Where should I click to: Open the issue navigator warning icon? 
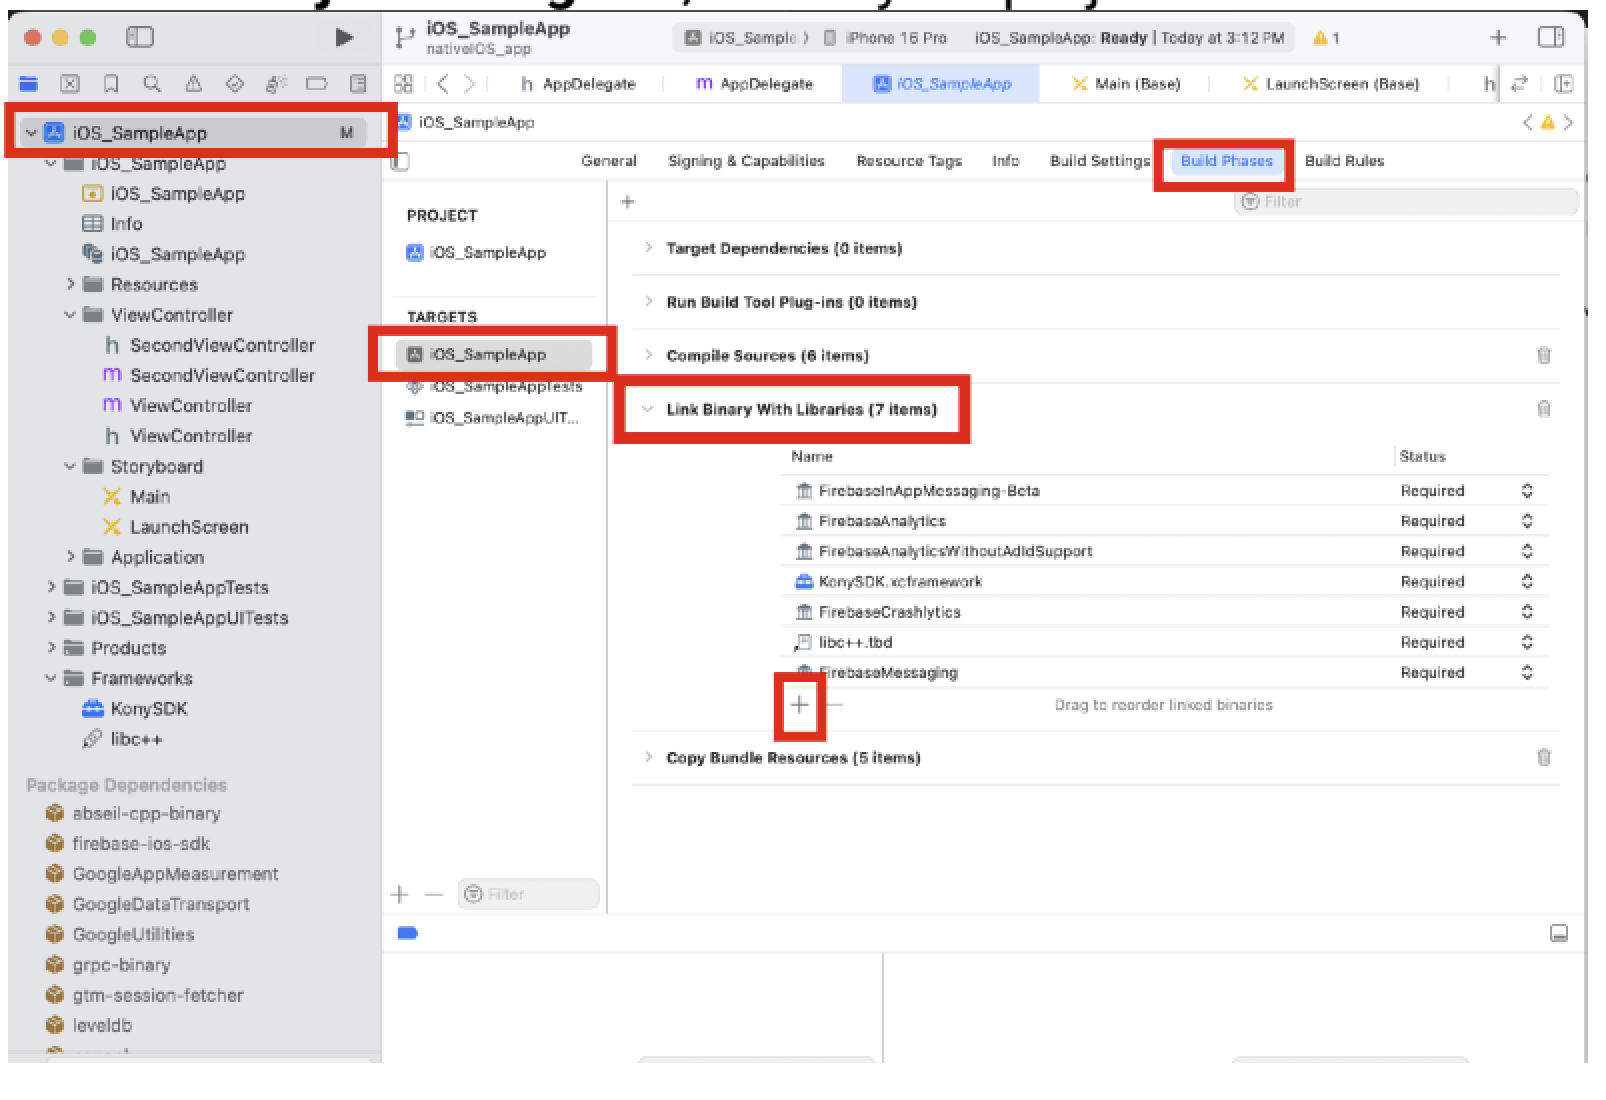(193, 84)
